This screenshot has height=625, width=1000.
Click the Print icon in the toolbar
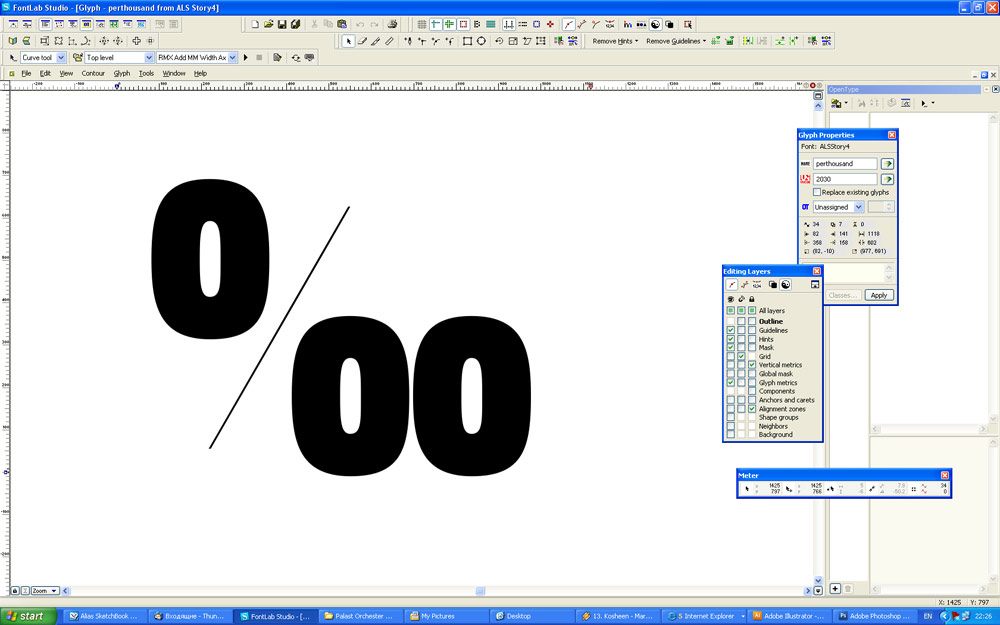[392, 24]
